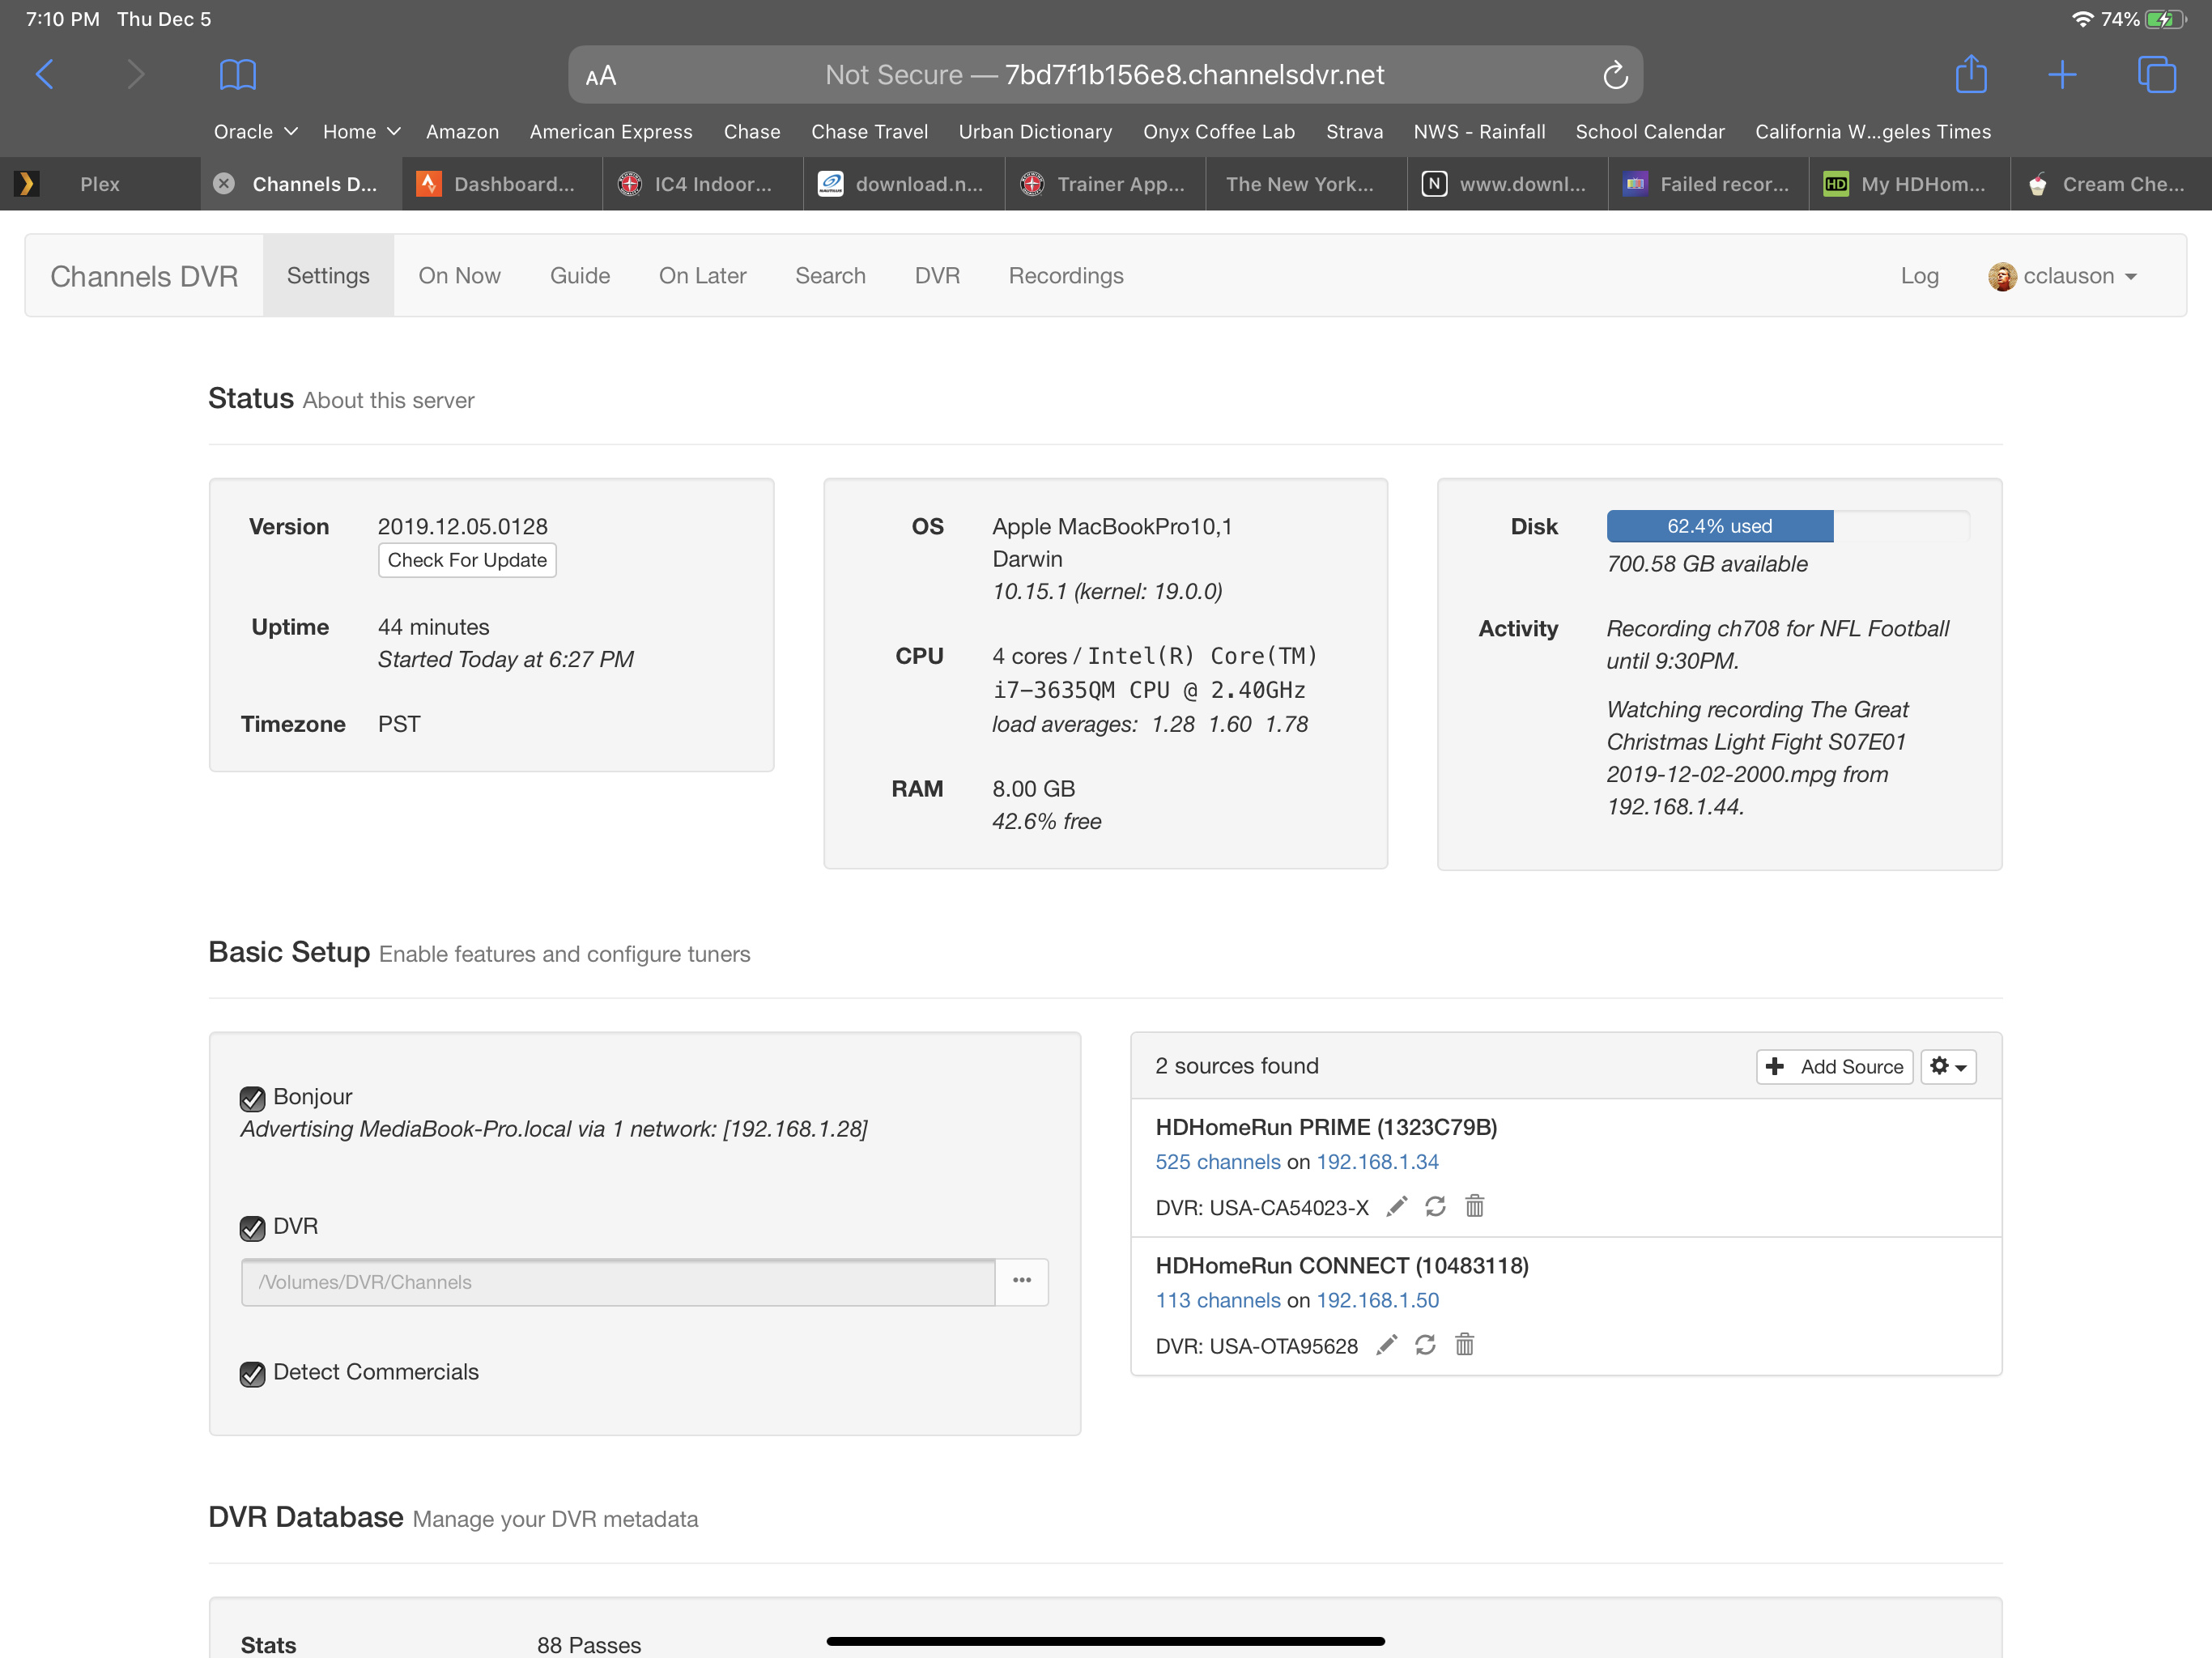Open the Safari bookmarks book icon
This screenshot has width=2212, height=1658.
click(238, 75)
